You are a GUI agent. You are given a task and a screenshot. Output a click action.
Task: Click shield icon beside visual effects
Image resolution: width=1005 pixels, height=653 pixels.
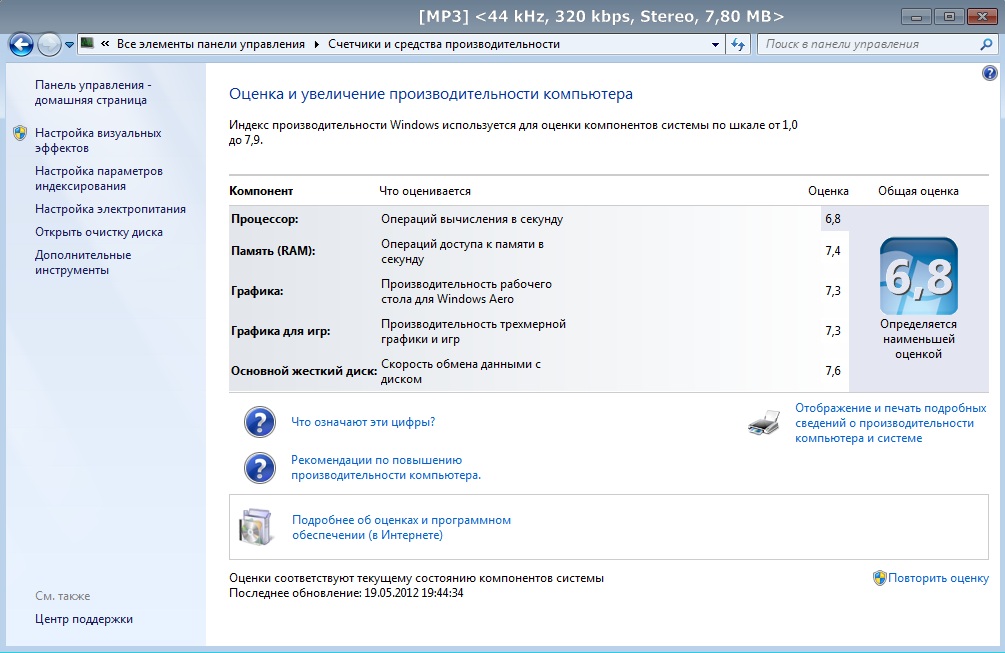point(20,133)
